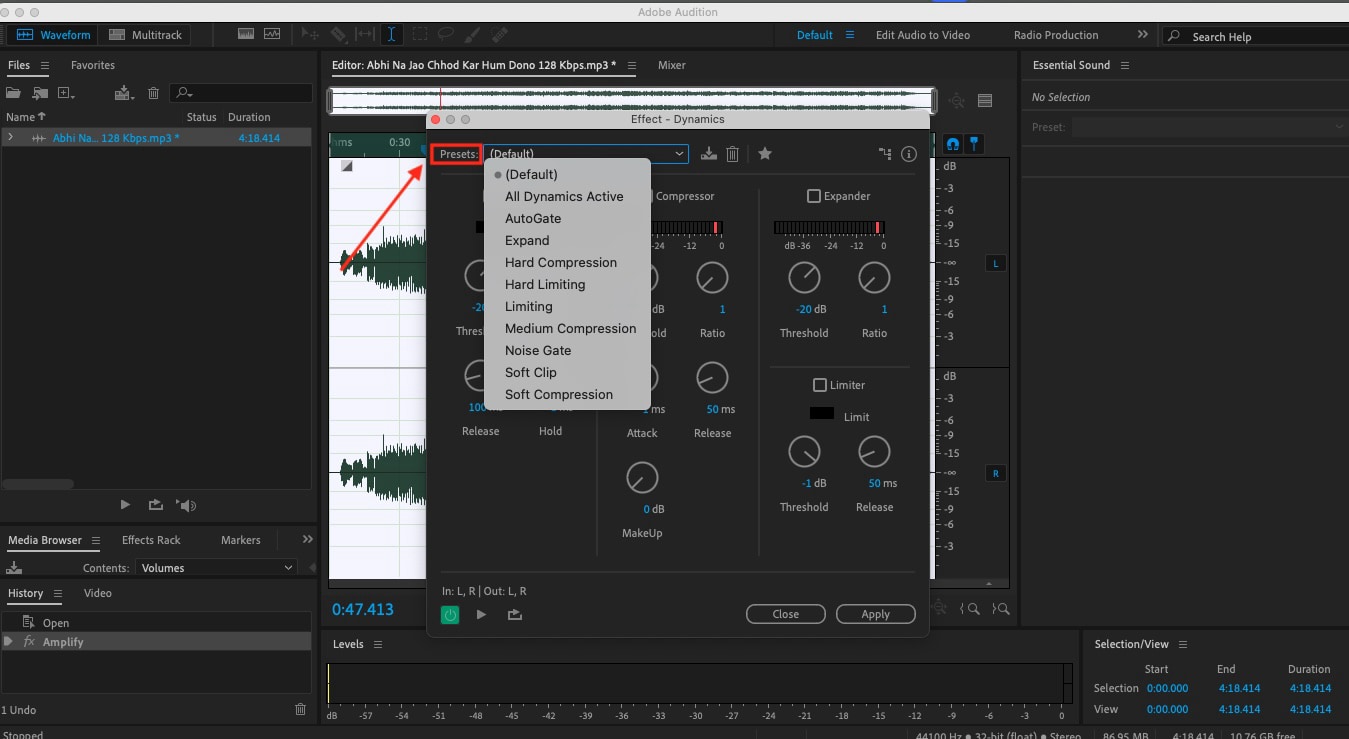The width and height of the screenshot is (1349, 739).
Task: Show more panels chevron beside Markers
Action: pos(307,539)
